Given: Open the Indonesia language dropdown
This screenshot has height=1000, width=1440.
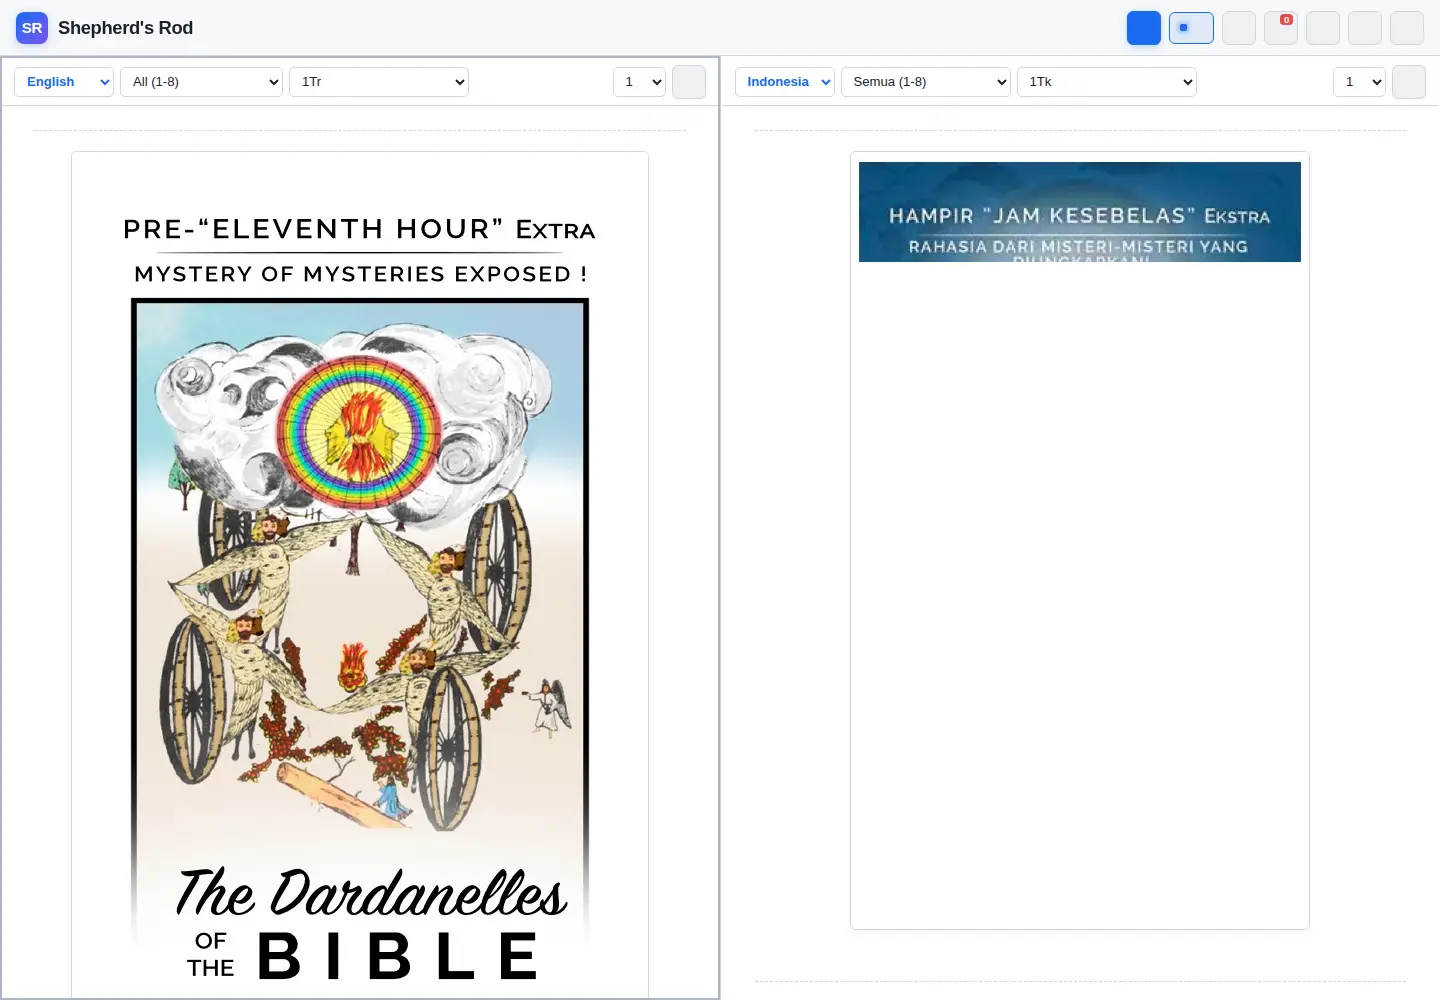Looking at the screenshot, I should tap(785, 82).
